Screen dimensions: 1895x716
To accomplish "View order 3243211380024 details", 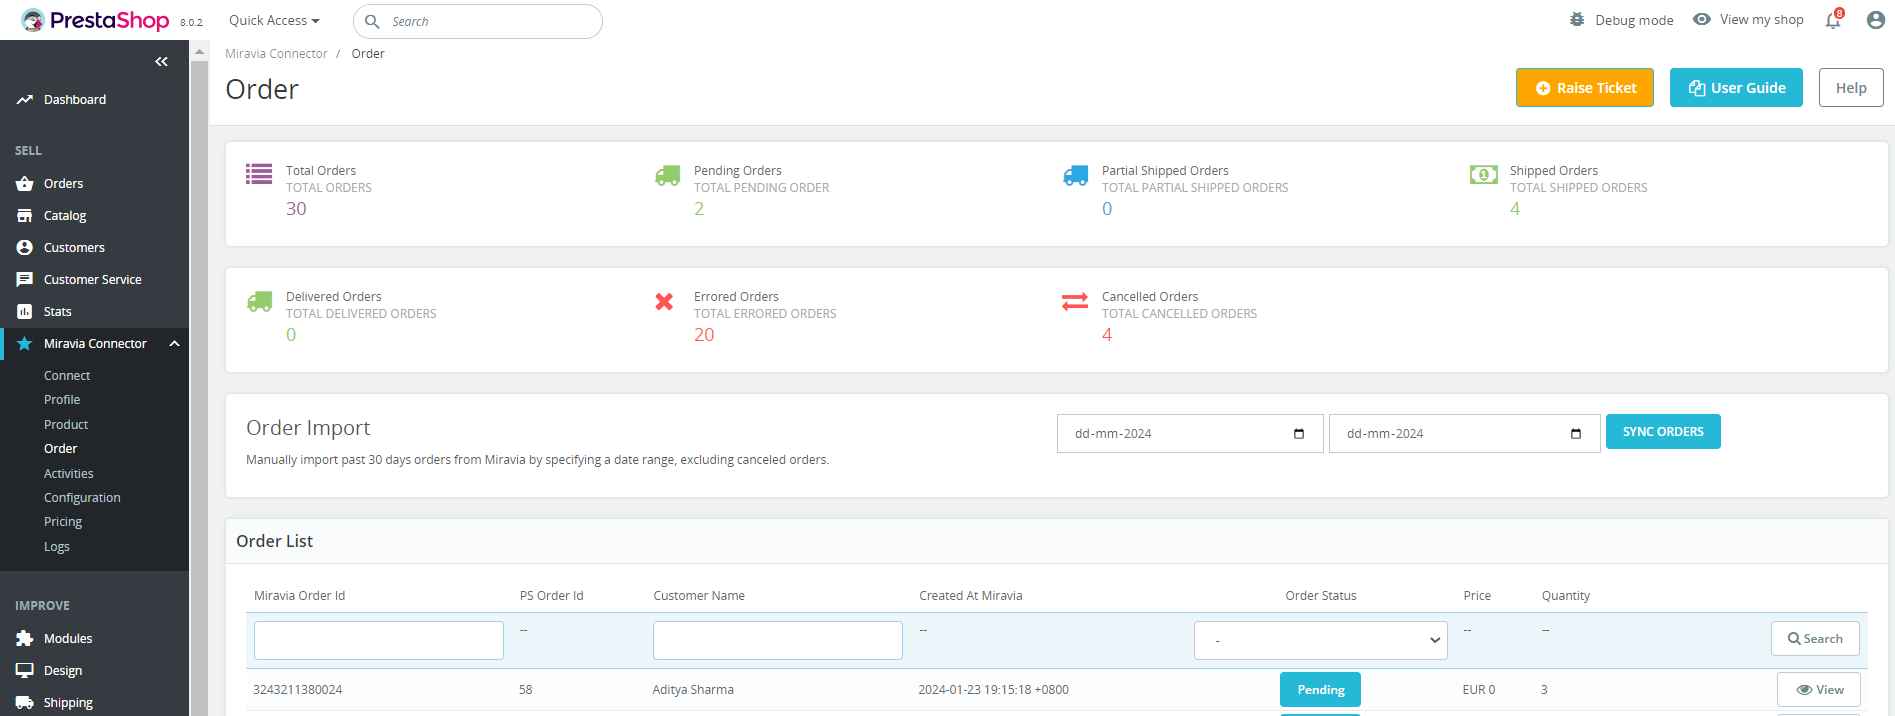I will [1819, 690].
